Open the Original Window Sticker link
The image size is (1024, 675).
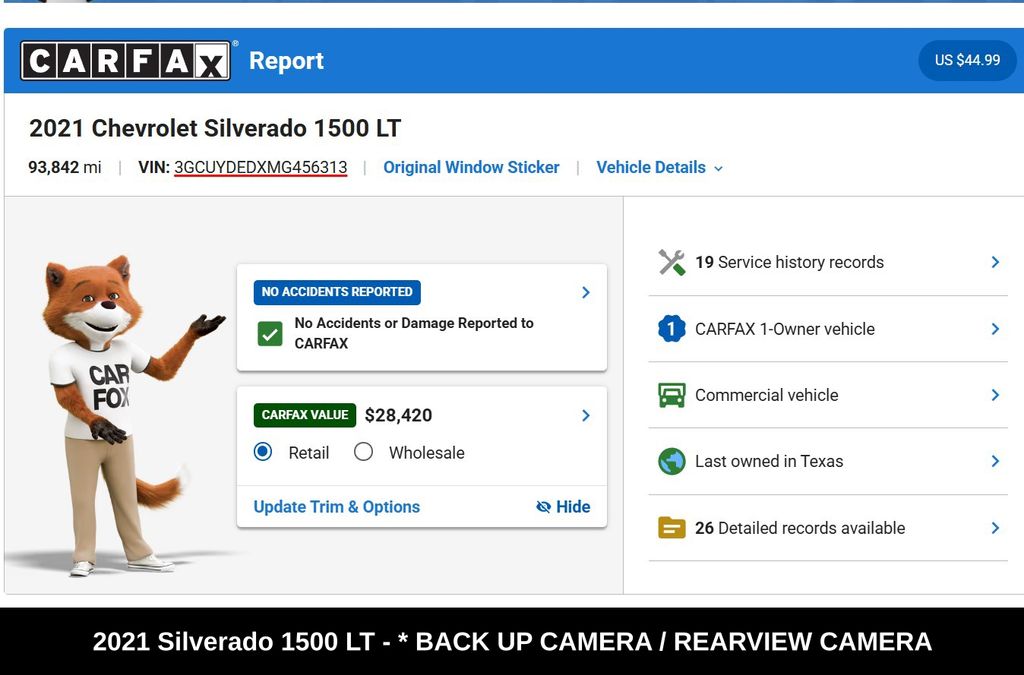(471, 168)
